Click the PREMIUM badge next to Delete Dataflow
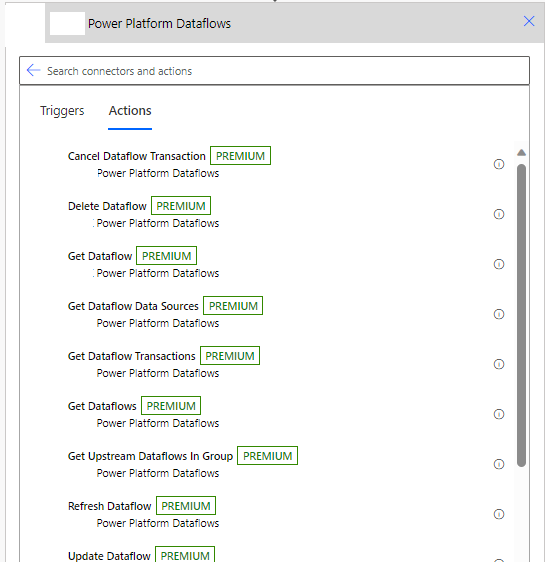This screenshot has height=562, width=545. [x=181, y=206]
